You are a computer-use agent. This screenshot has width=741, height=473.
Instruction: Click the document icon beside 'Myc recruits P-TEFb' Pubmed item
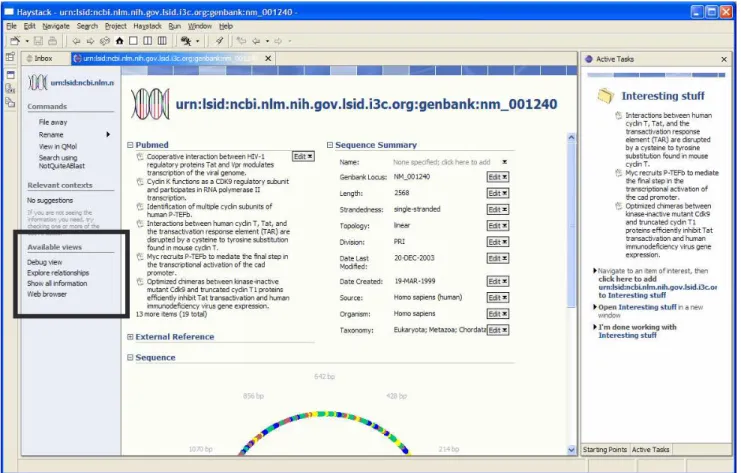[140, 257]
